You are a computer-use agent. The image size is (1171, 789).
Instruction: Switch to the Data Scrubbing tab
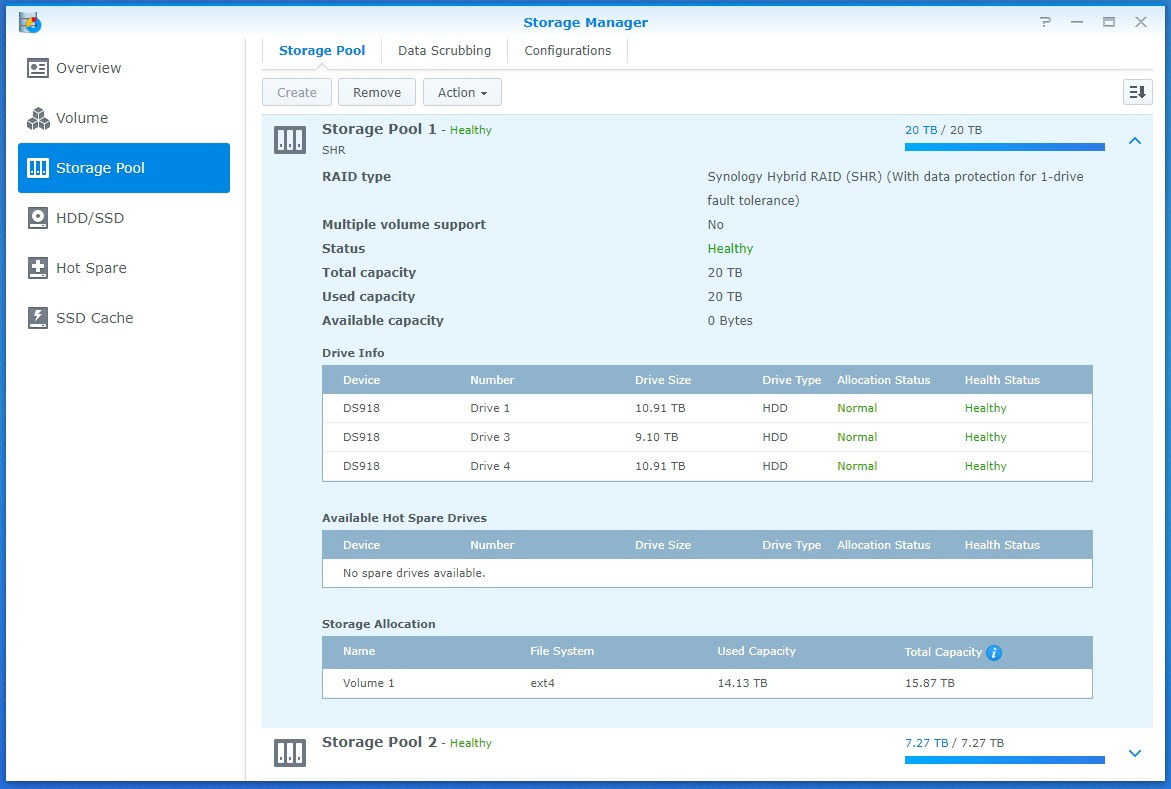pos(444,50)
